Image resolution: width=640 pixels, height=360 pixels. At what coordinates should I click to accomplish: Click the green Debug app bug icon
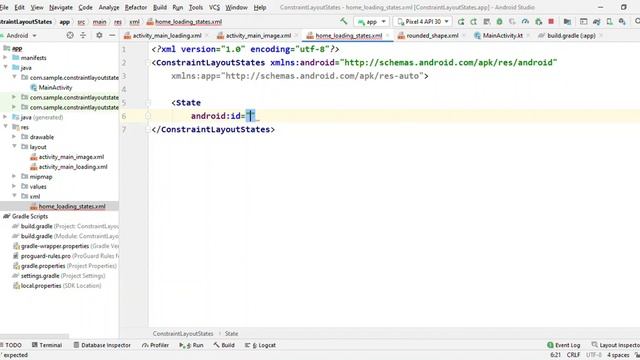[499, 22]
